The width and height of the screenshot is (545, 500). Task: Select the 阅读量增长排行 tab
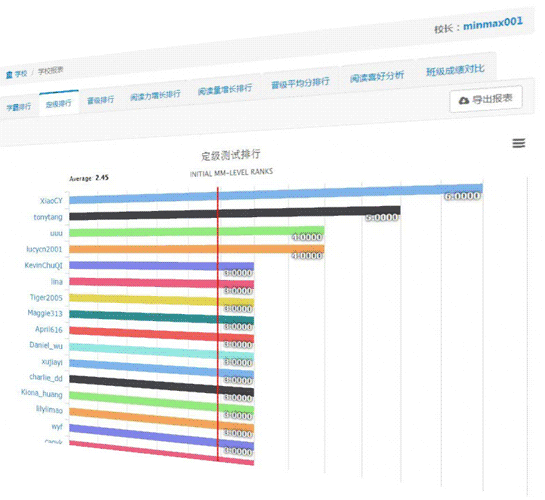[225, 89]
